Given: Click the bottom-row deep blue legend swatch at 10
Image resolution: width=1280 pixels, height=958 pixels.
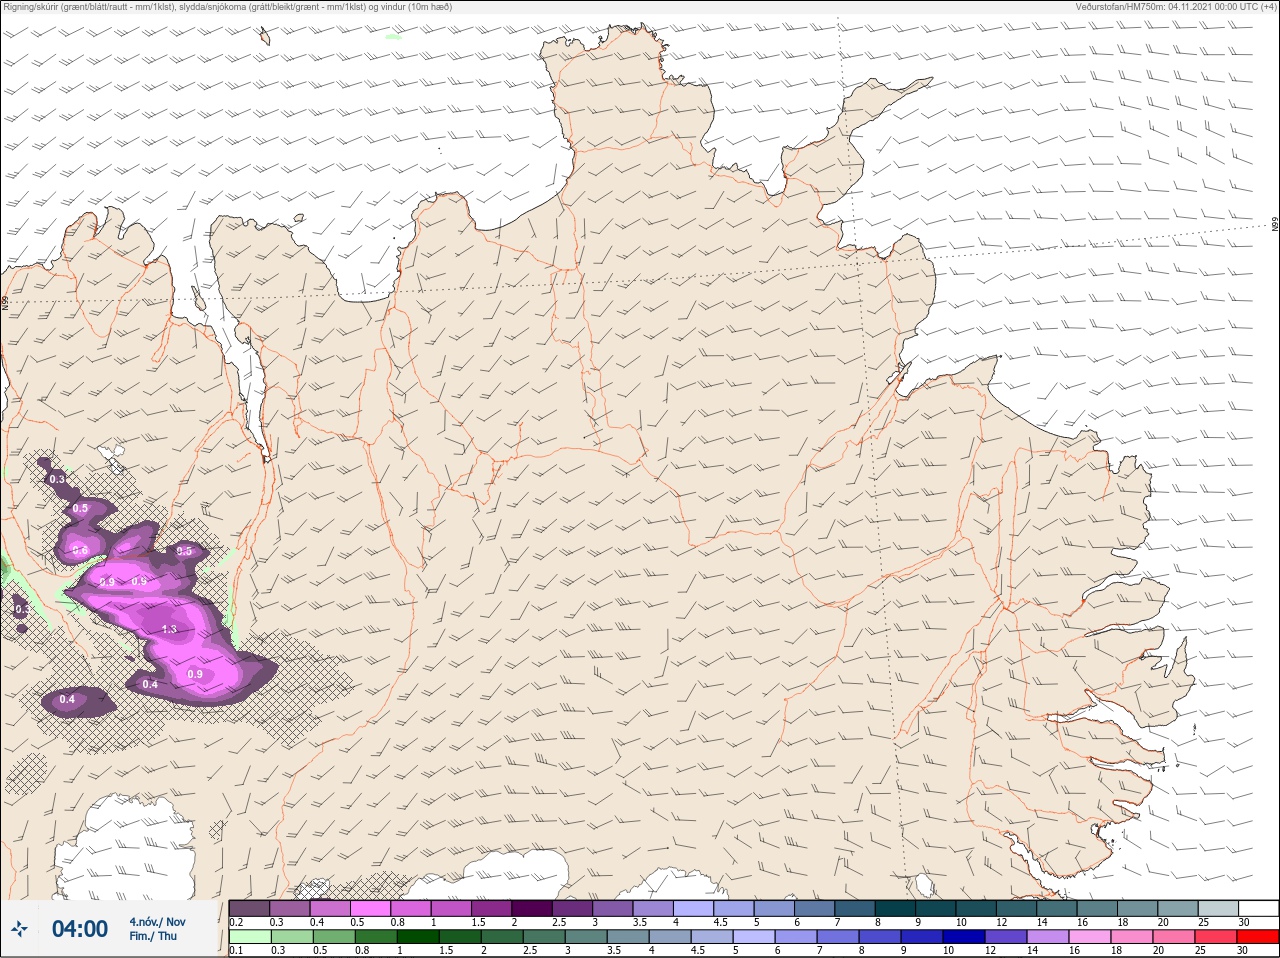Looking at the screenshot, I should click(x=965, y=937).
